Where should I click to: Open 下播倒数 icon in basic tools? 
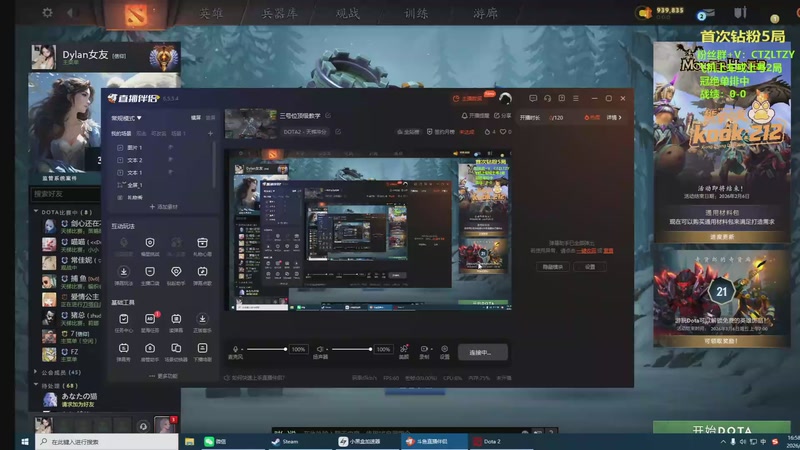coord(203,348)
